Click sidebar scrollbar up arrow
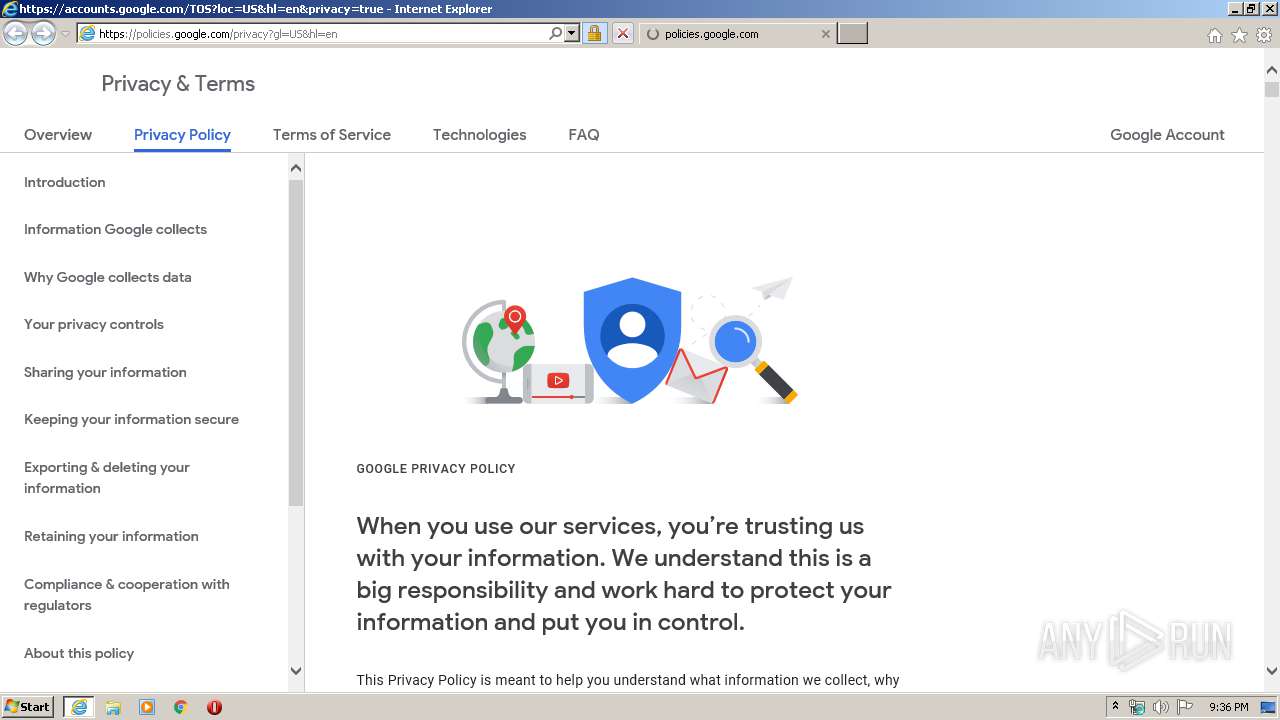 (295, 167)
